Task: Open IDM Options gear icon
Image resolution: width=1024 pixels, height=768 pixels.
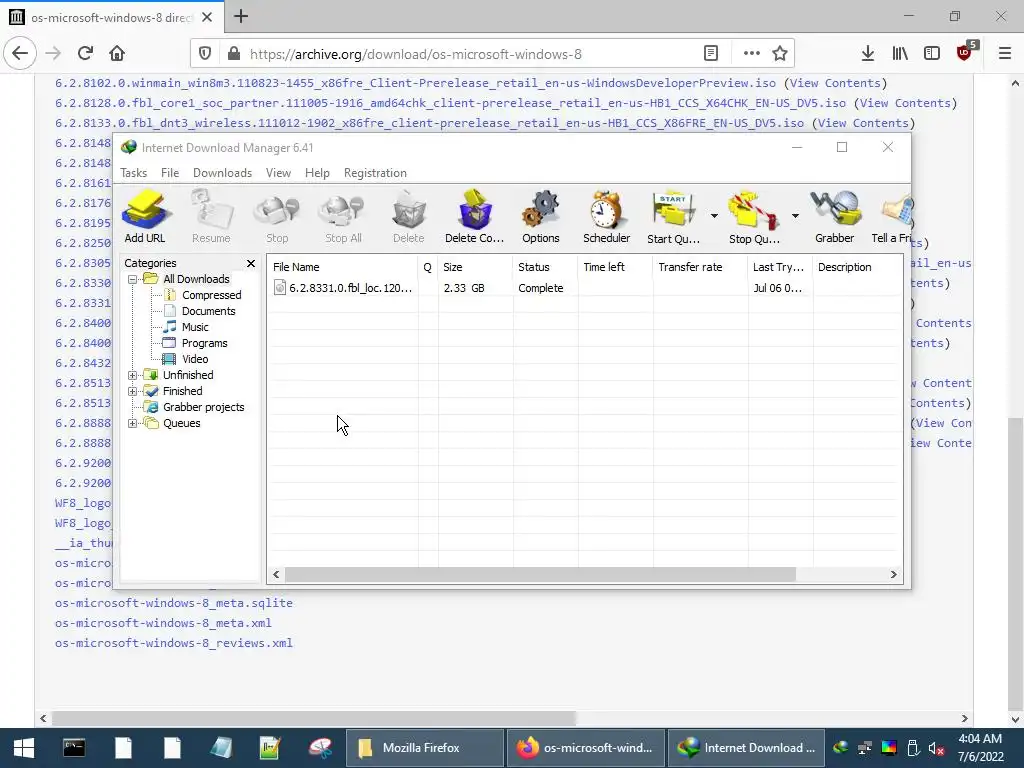Action: tap(541, 217)
